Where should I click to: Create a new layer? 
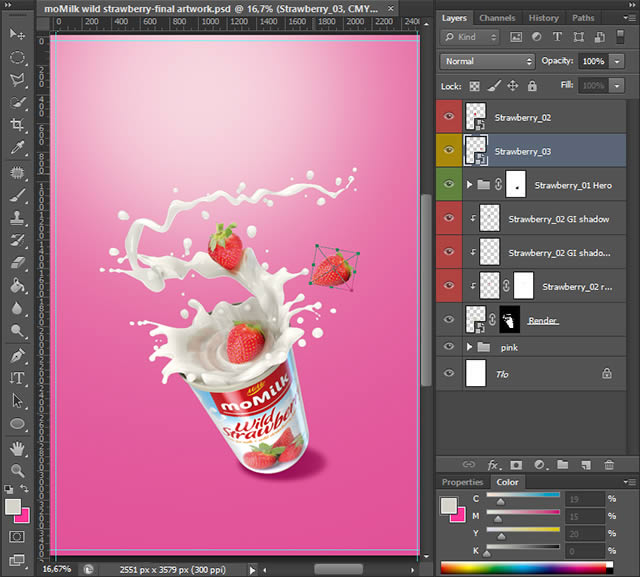tap(586, 465)
